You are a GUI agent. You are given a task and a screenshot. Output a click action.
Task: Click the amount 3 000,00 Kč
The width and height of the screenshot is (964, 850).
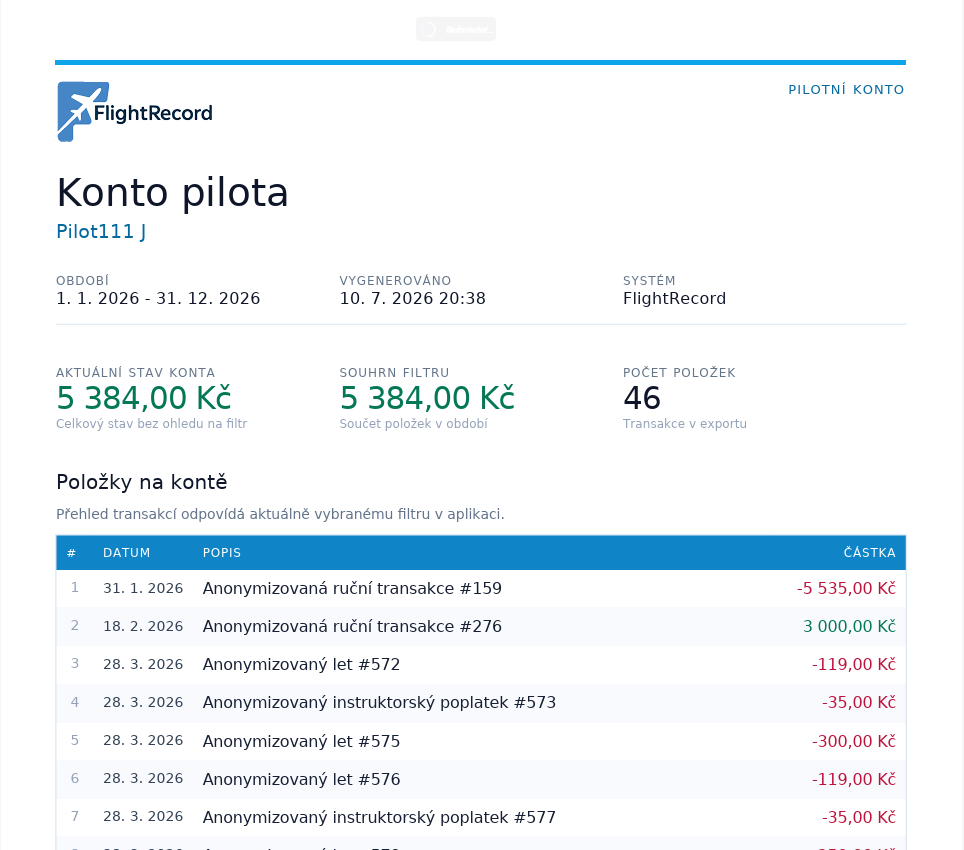pos(849,626)
